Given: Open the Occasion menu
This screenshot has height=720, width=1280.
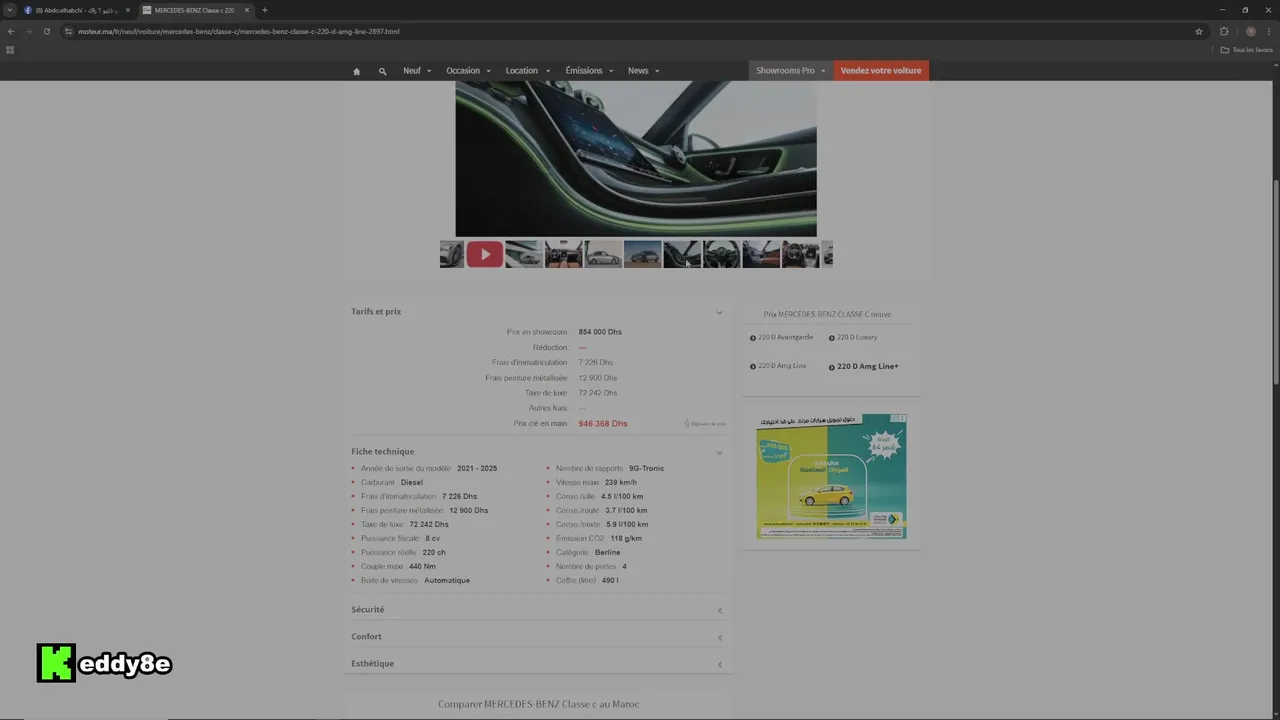Looking at the screenshot, I should tap(468, 71).
